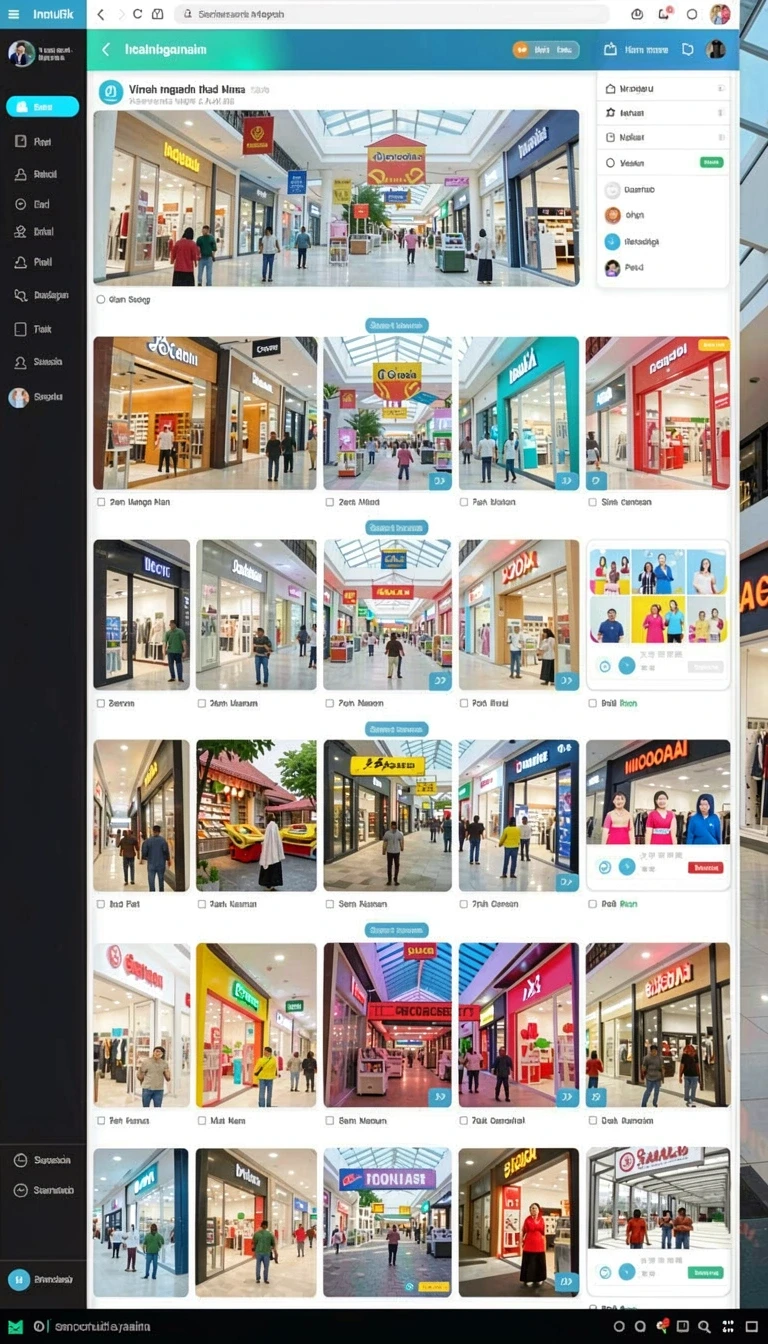
Task: Open the yellow-walled shop thumbnail
Action: tap(257, 1025)
